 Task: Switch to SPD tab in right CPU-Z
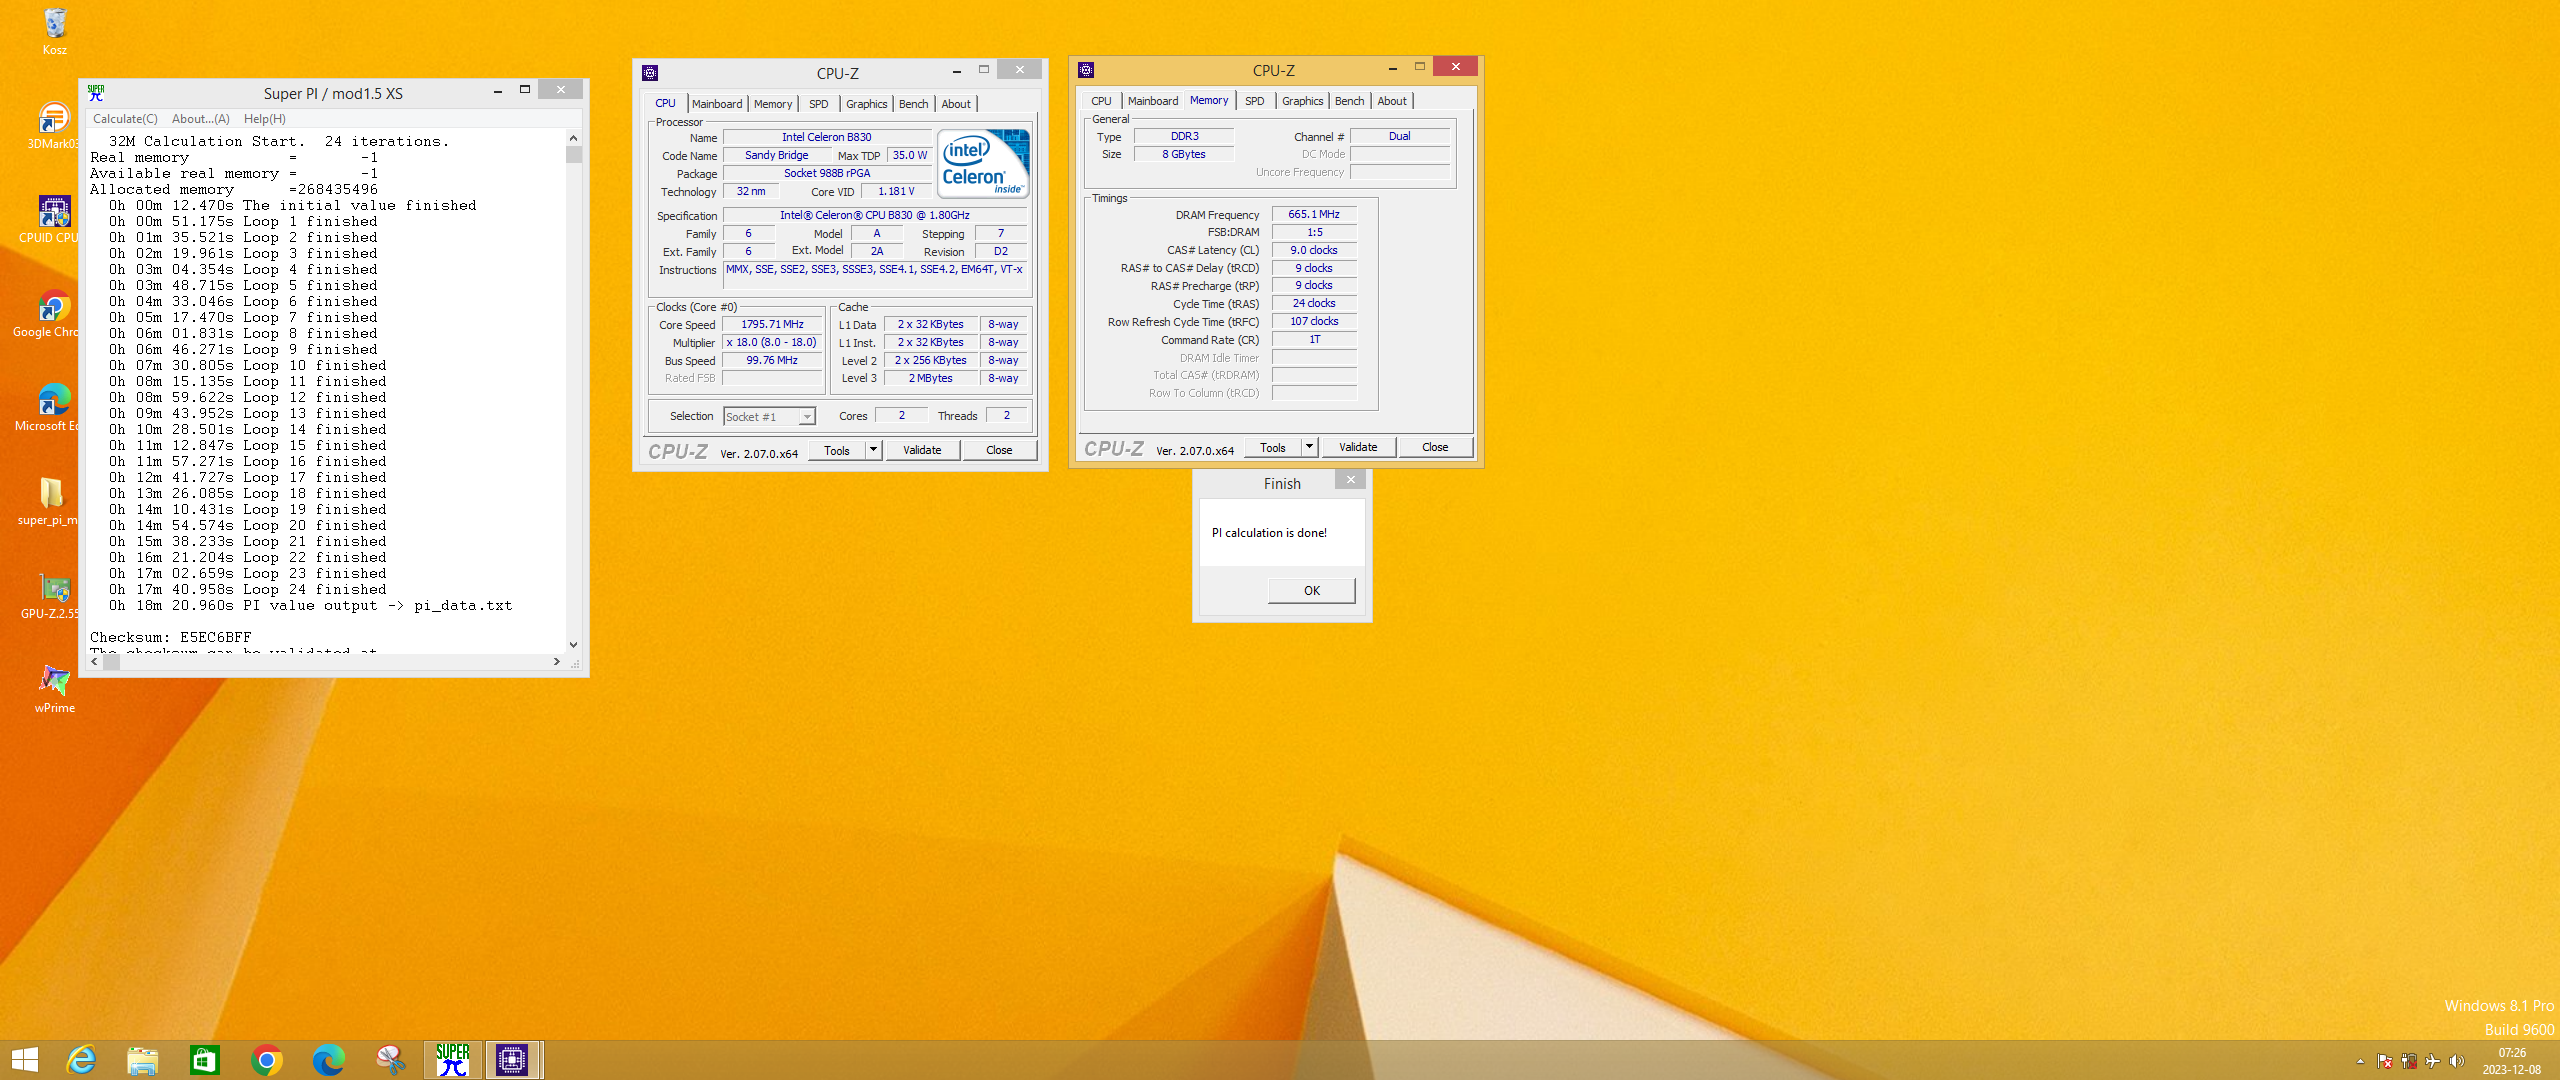(x=1255, y=101)
